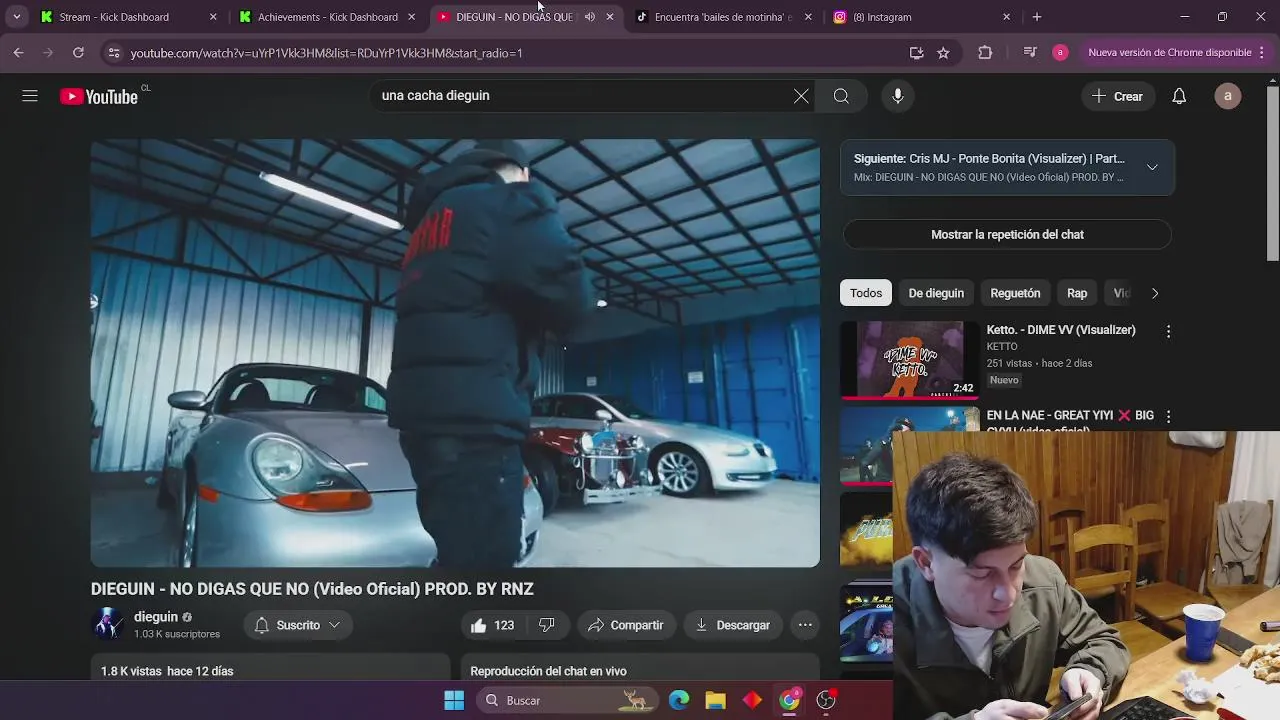
Task: Download video with Descargar button
Action: (733, 625)
